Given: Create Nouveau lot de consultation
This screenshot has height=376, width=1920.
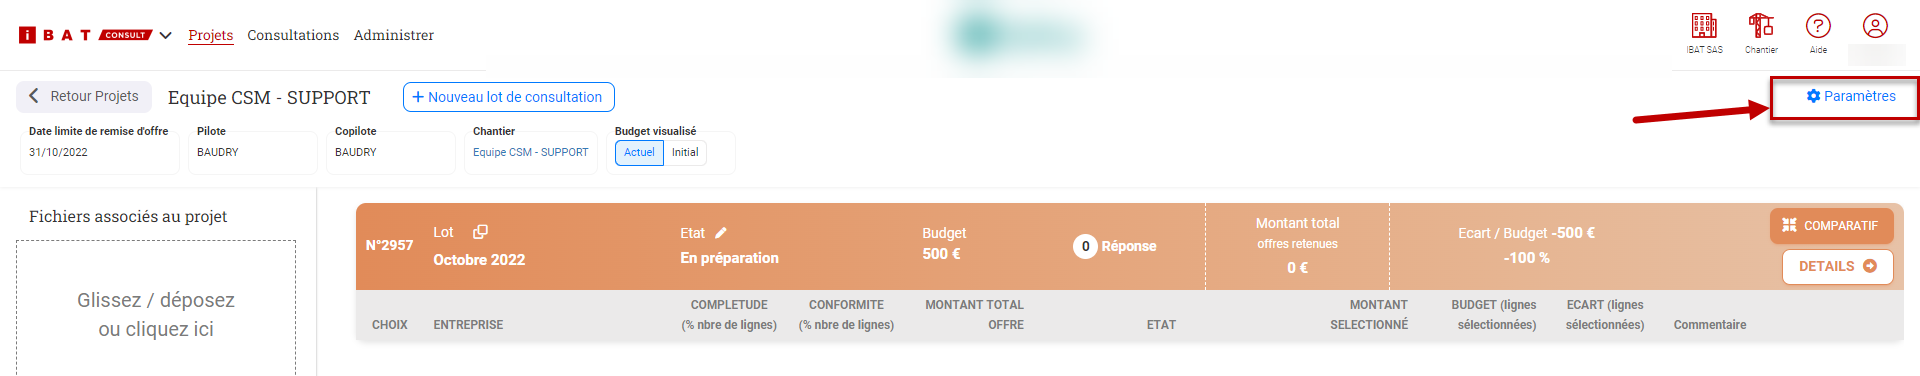Looking at the screenshot, I should point(509,97).
